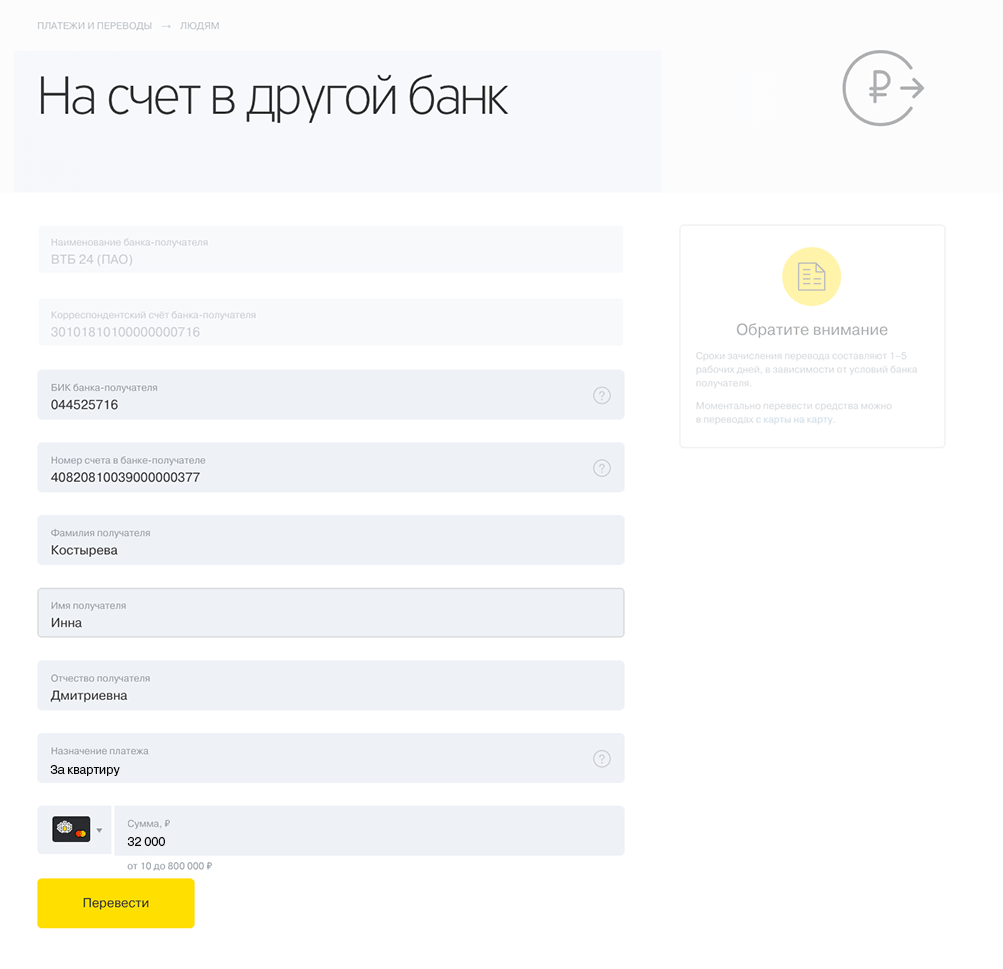
Task: Click the yellow document notice icon
Action: point(811,276)
